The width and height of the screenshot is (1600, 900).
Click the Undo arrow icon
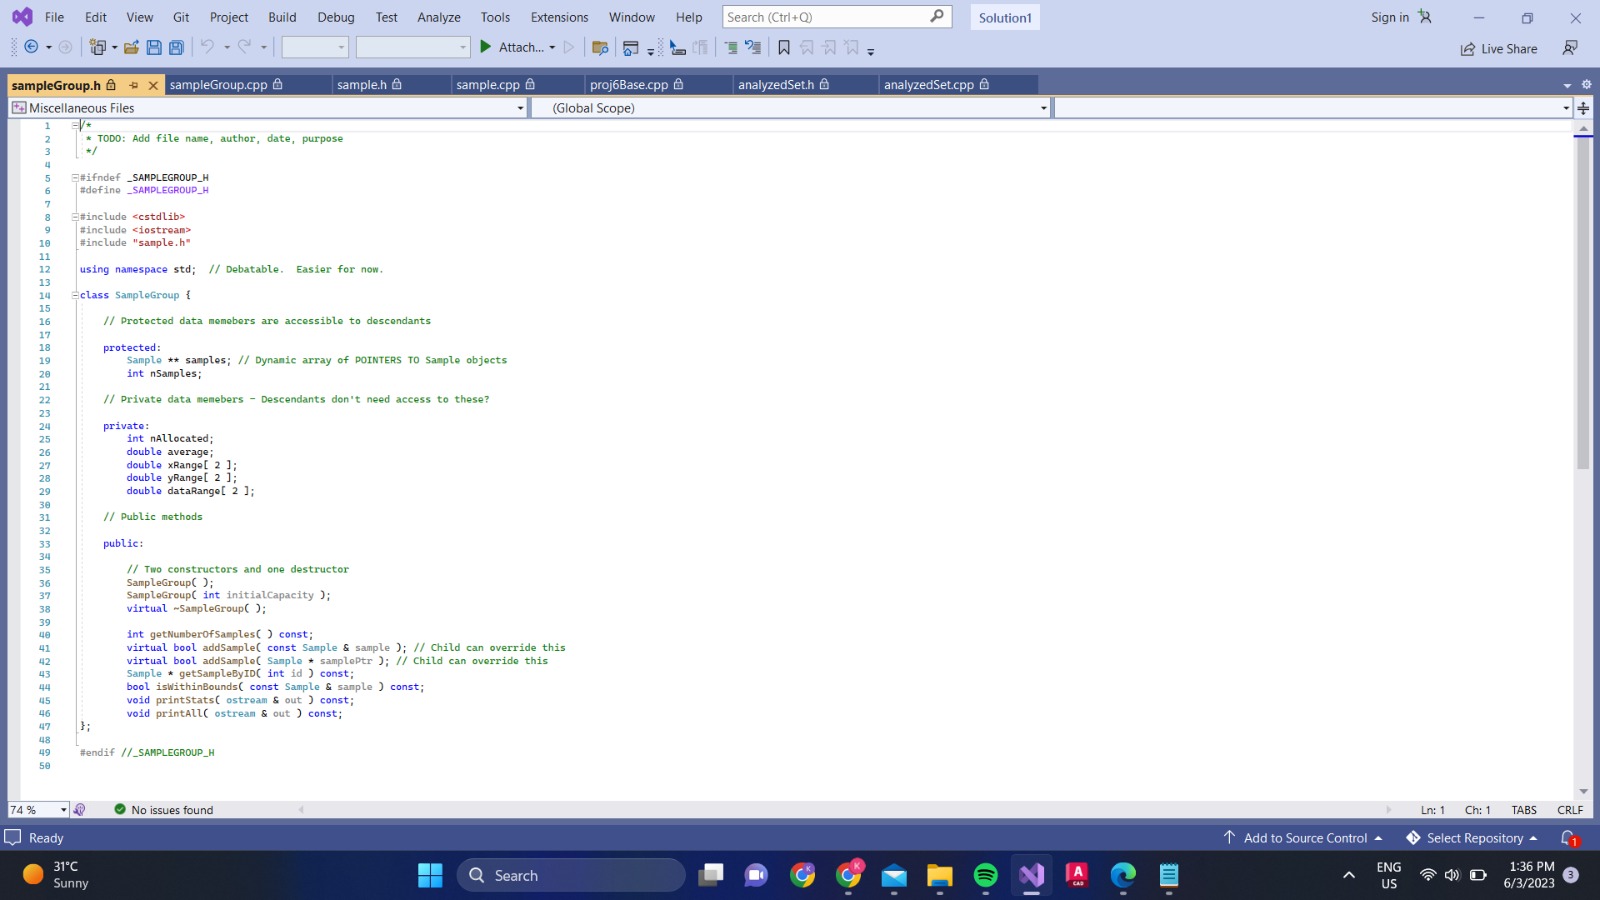point(207,47)
